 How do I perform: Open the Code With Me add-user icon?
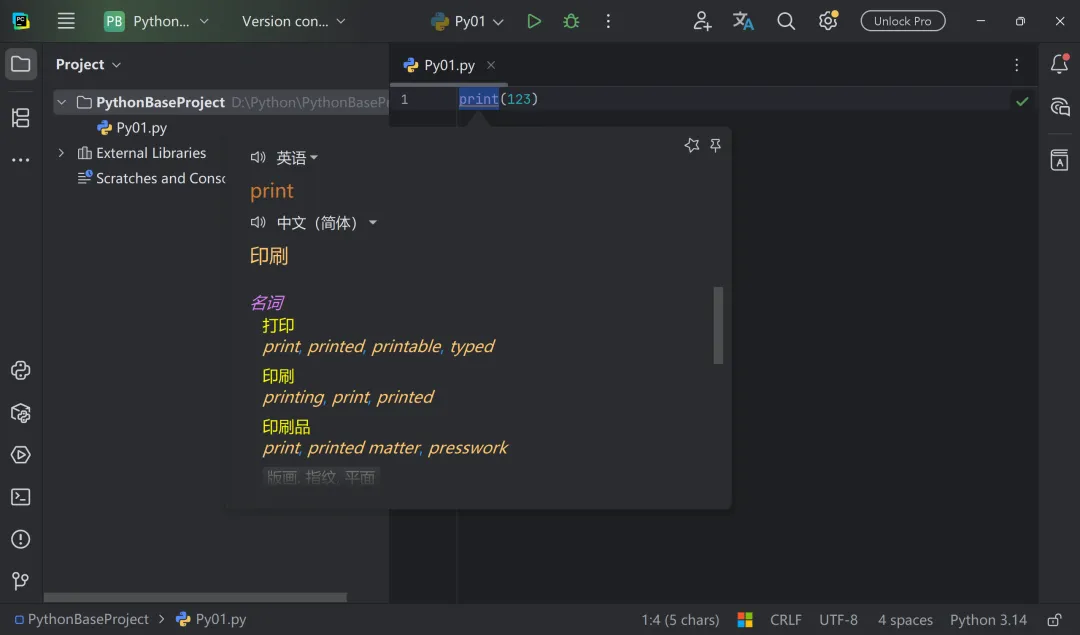point(702,21)
